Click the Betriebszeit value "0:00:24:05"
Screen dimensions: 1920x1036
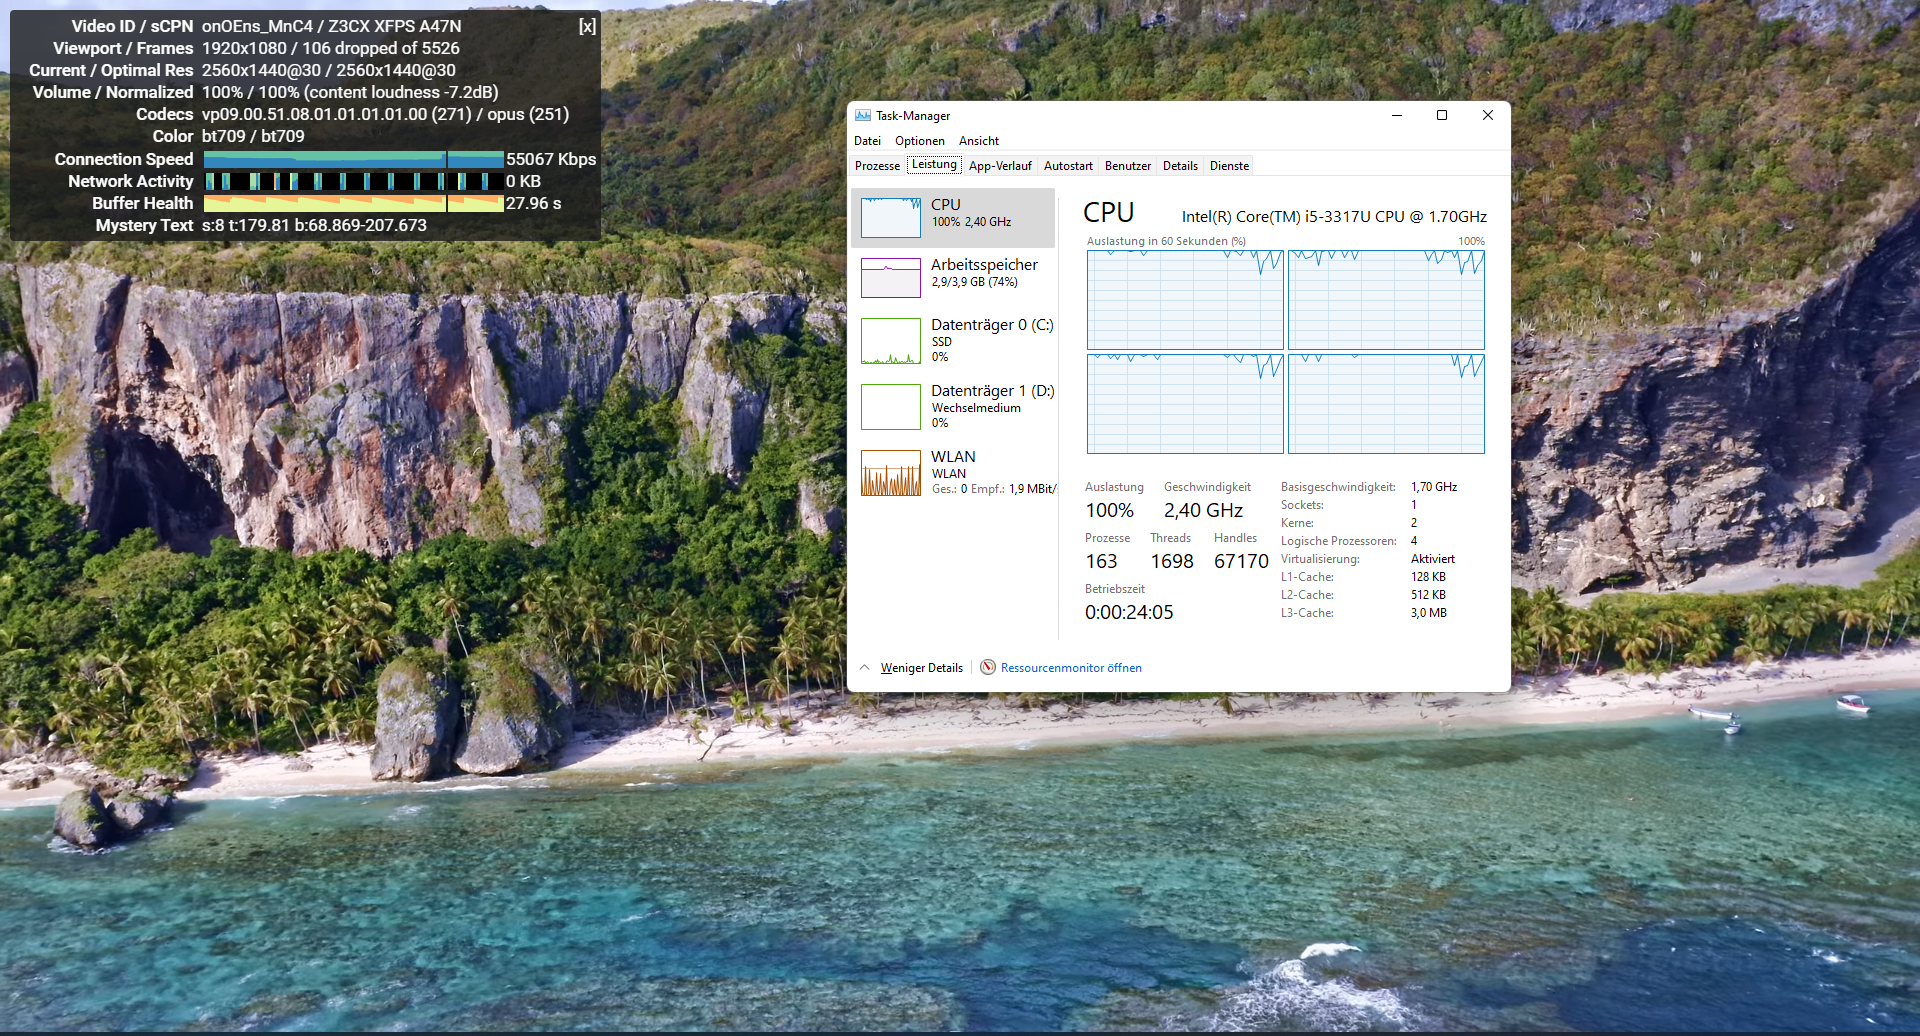pos(1129,612)
